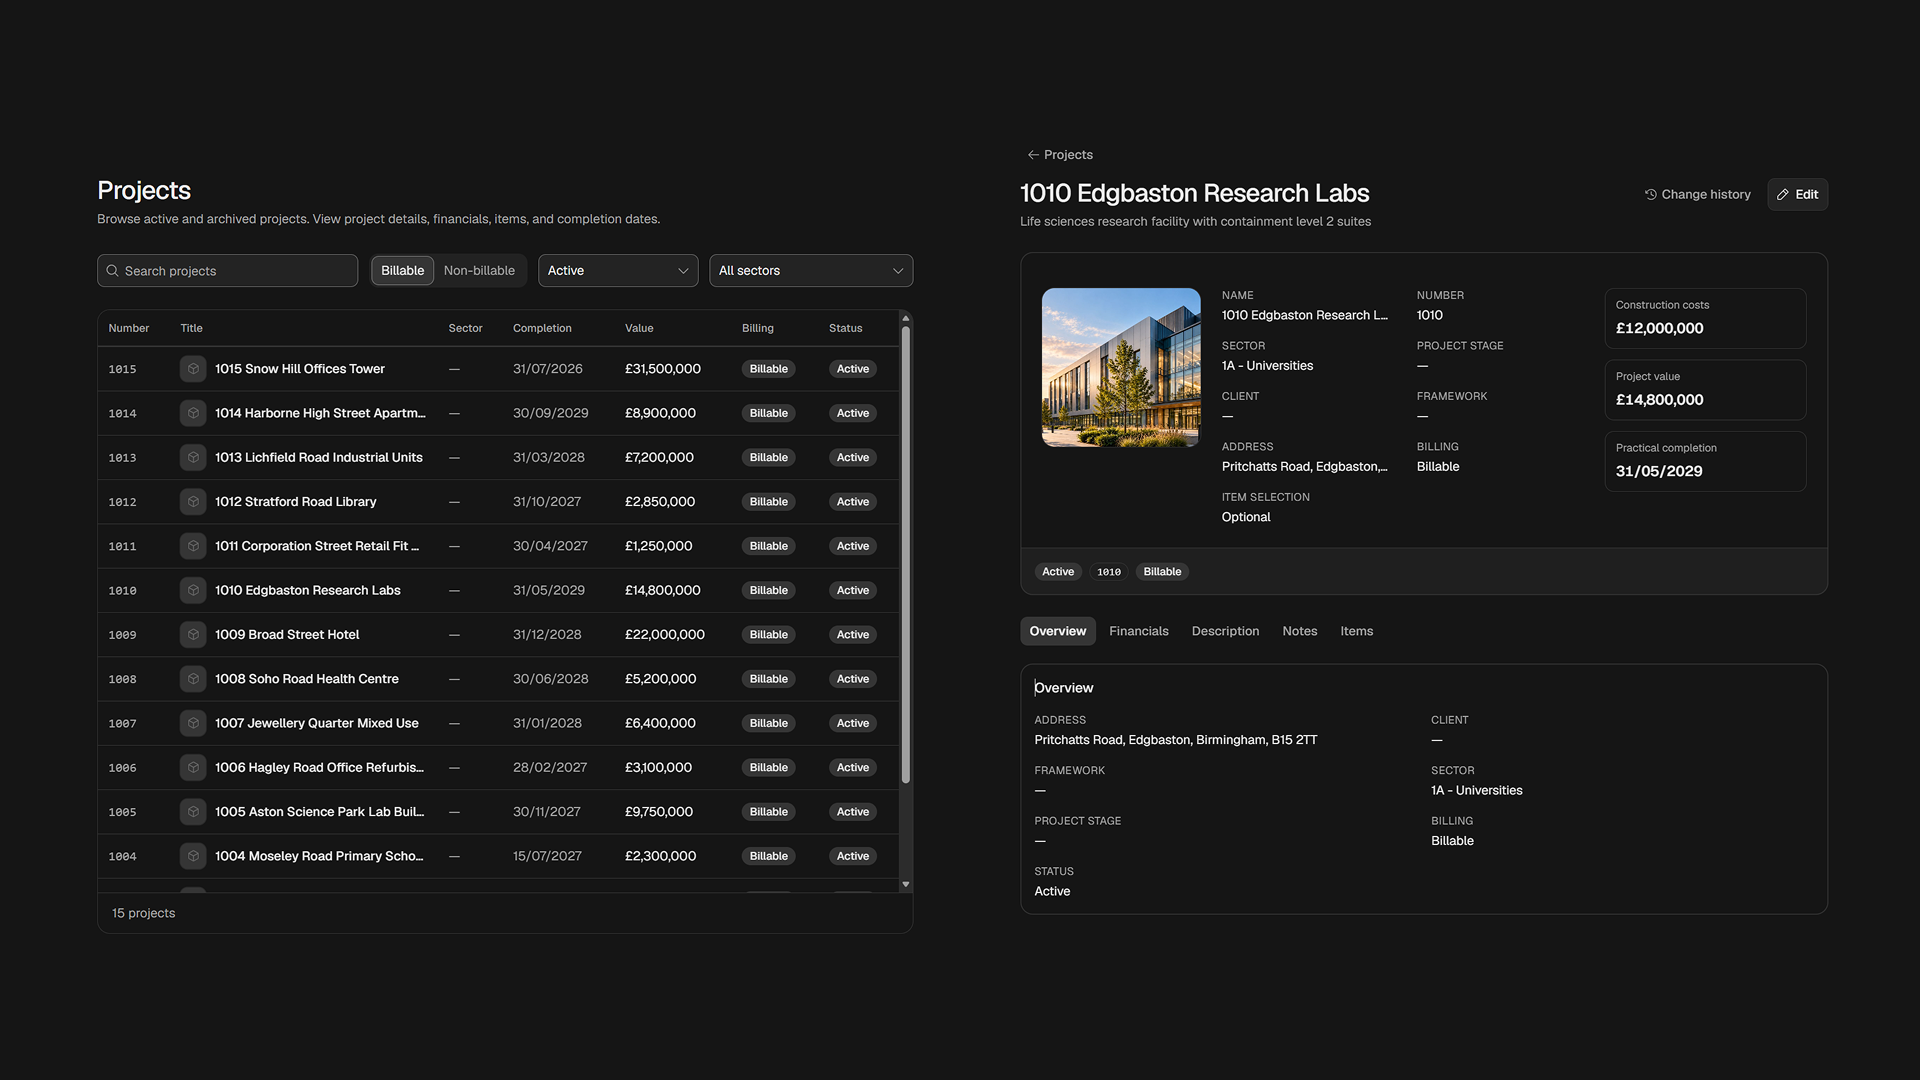Click the cube icon beside 1007 Jewellery Quarter Mixed Use

pos(193,723)
